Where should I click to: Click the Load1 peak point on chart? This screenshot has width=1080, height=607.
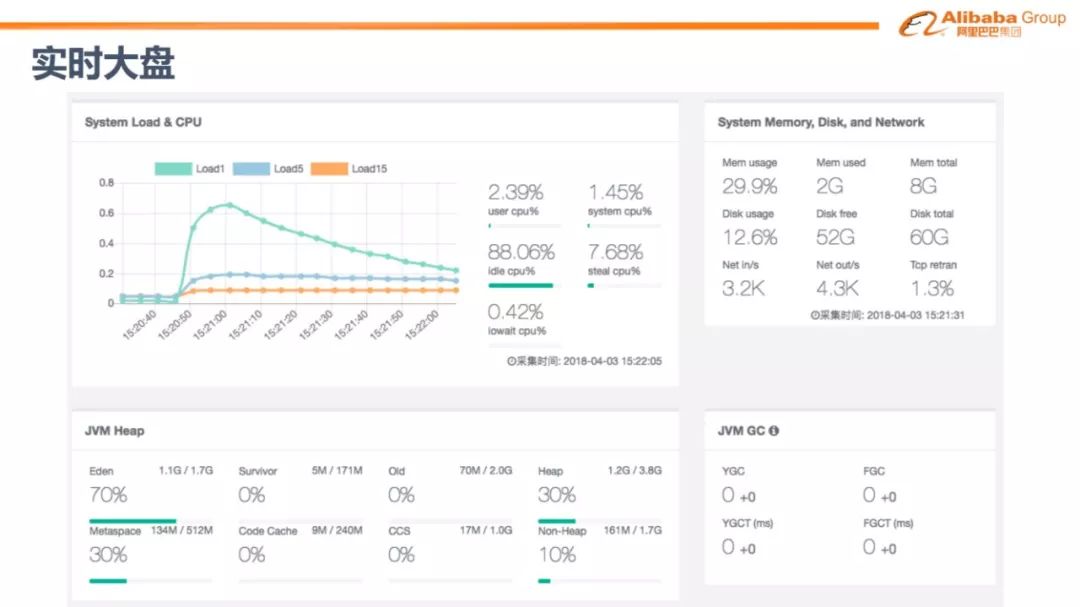(x=229, y=205)
